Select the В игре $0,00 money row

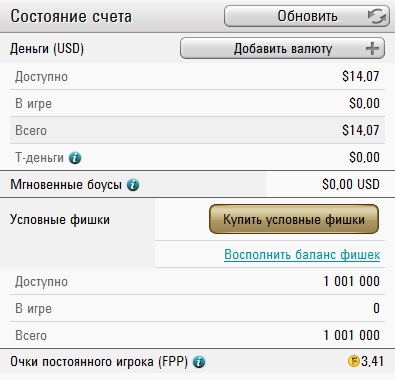197,103
